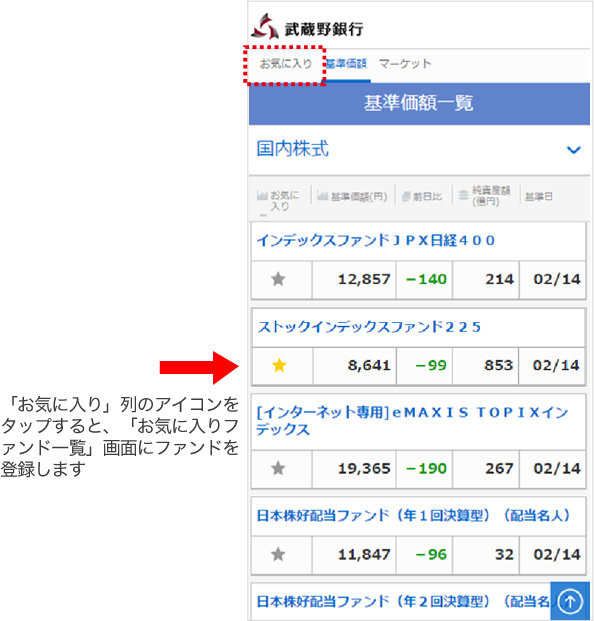
Task: Open ストックインデックスファンド225 fund link
Action: (369, 327)
